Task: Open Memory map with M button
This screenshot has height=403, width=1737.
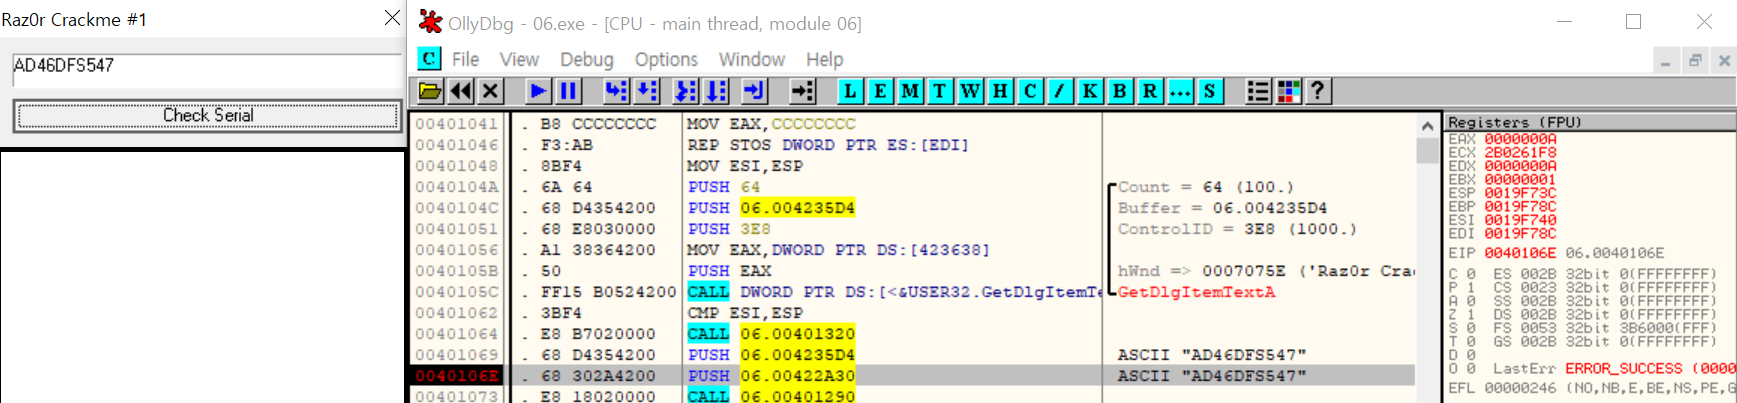Action: [910, 92]
